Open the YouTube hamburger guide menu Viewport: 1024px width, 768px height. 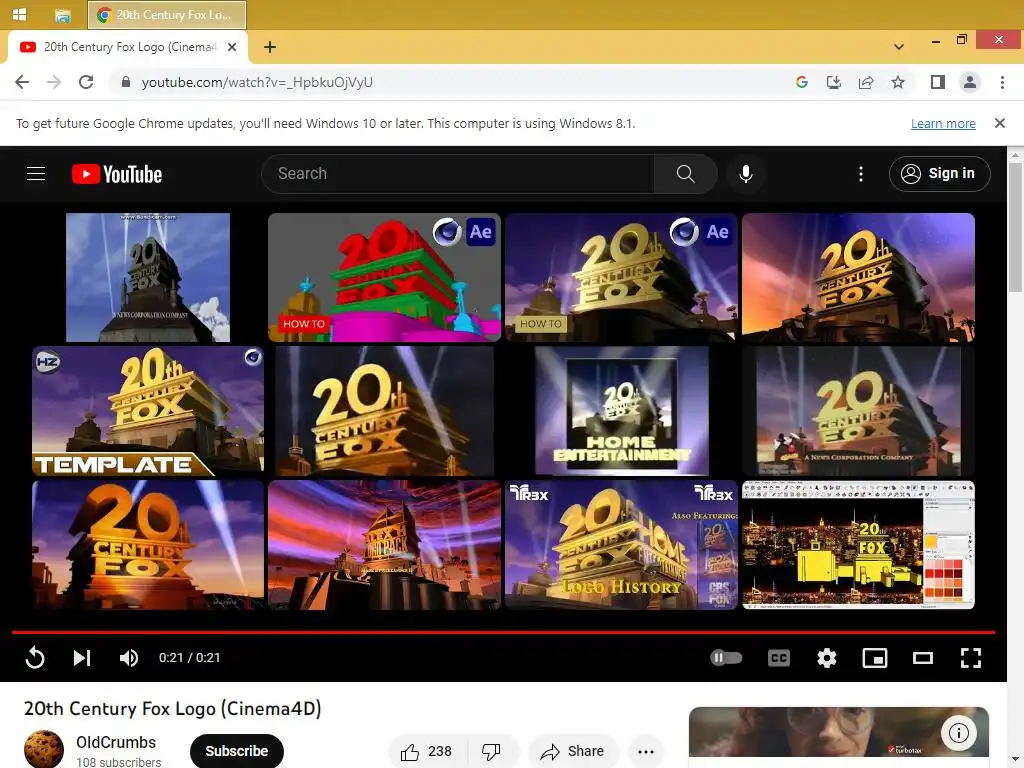pyautogui.click(x=36, y=174)
